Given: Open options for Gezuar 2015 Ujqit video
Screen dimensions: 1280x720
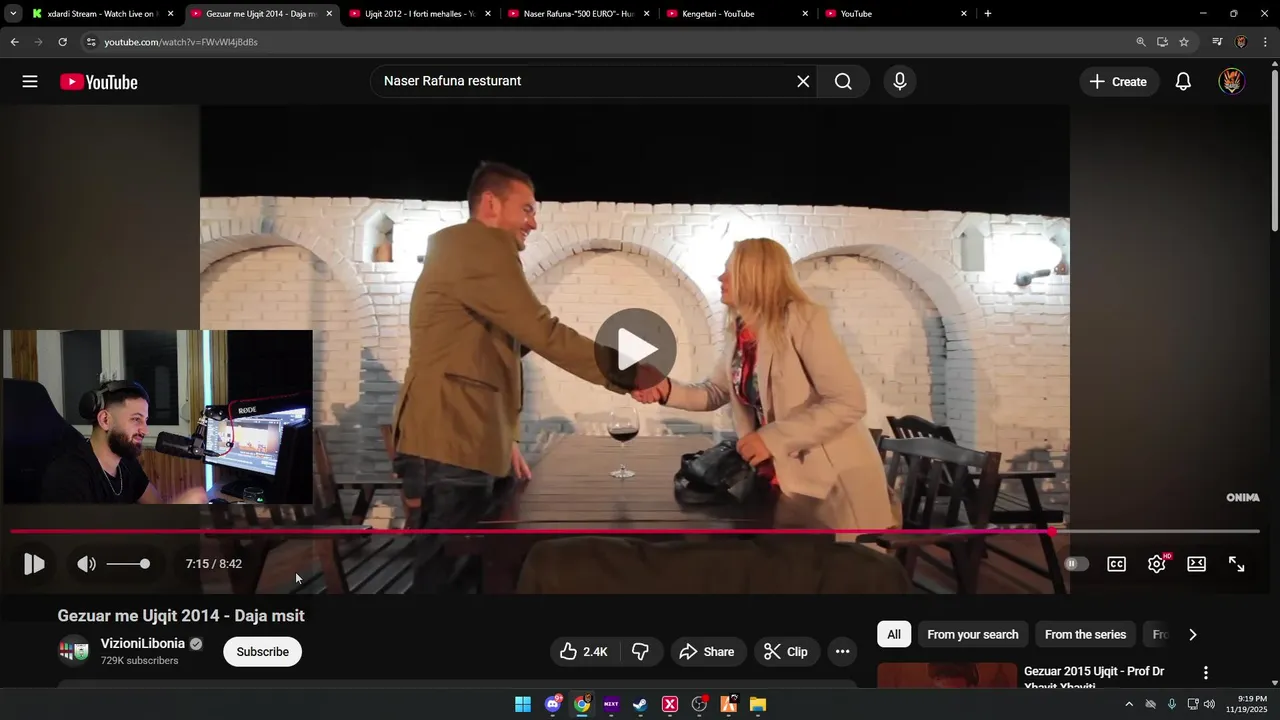Looking at the screenshot, I should [x=1206, y=673].
